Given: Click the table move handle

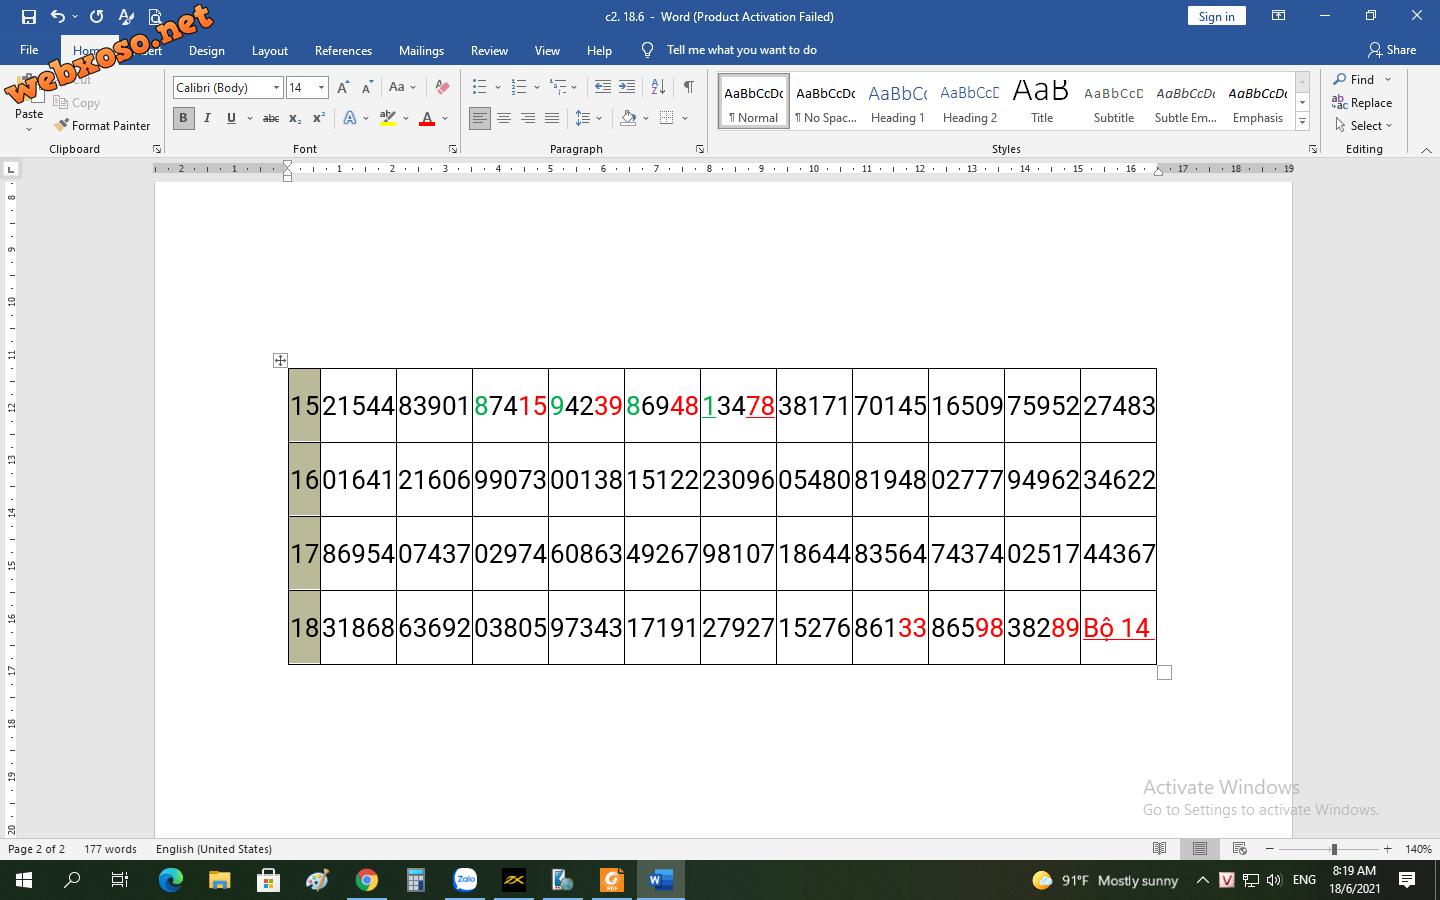Looking at the screenshot, I should (x=280, y=360).
